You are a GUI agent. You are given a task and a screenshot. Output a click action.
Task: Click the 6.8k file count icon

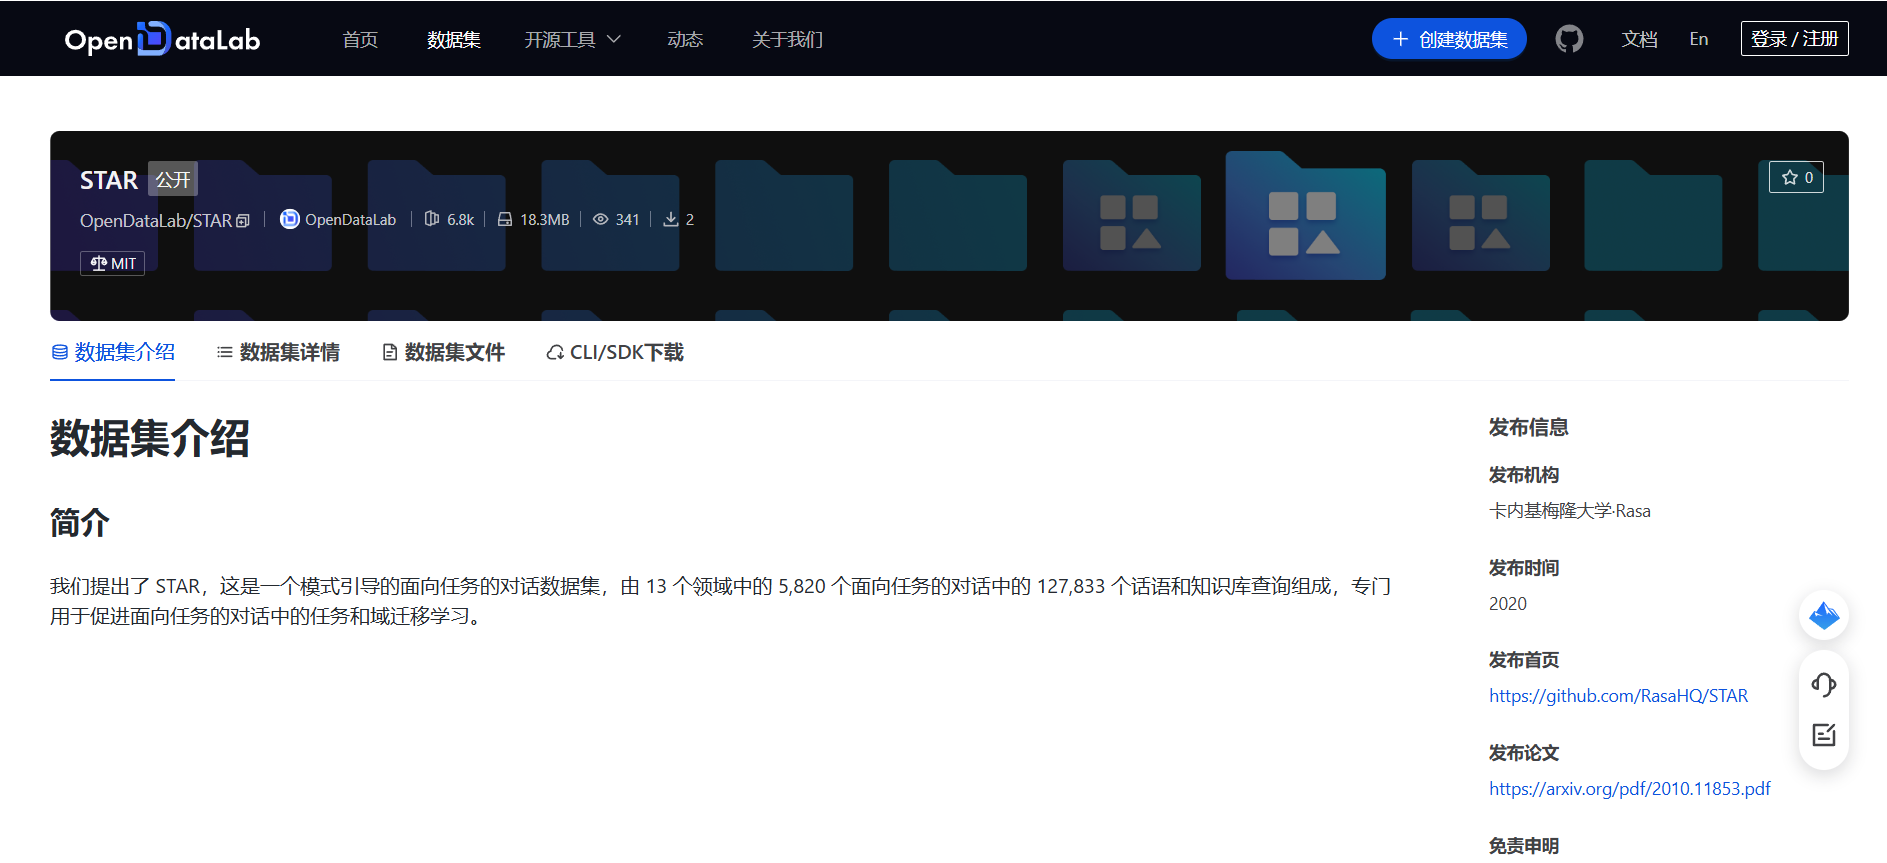432,219
